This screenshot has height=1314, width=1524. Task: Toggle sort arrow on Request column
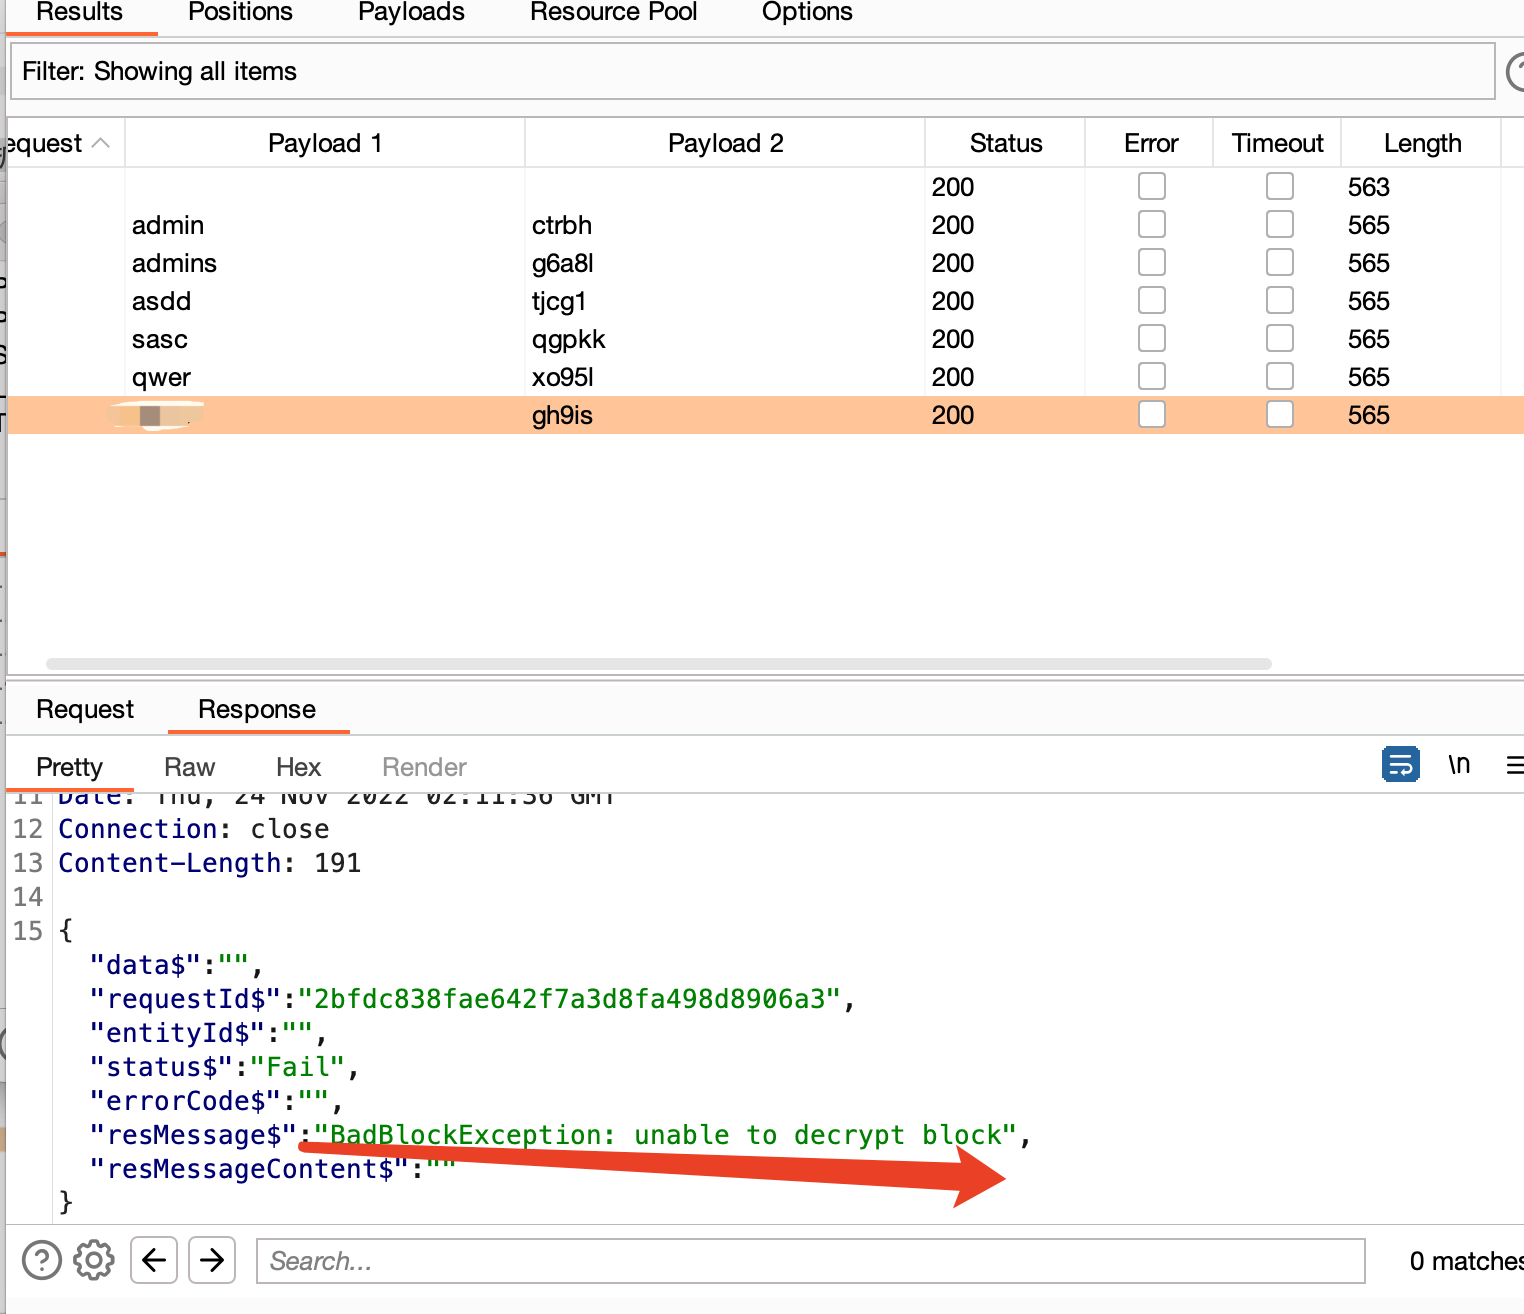pos(100,143)
